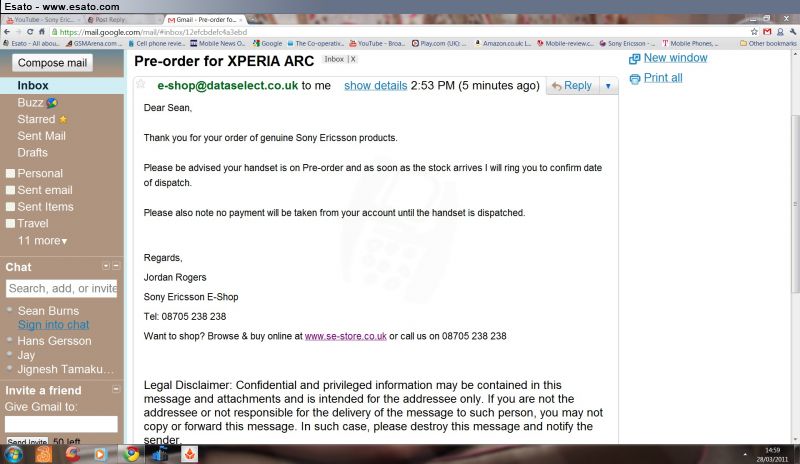Click Sign into chat link
This screenshot has height=464, width=800.
[54, 325]
